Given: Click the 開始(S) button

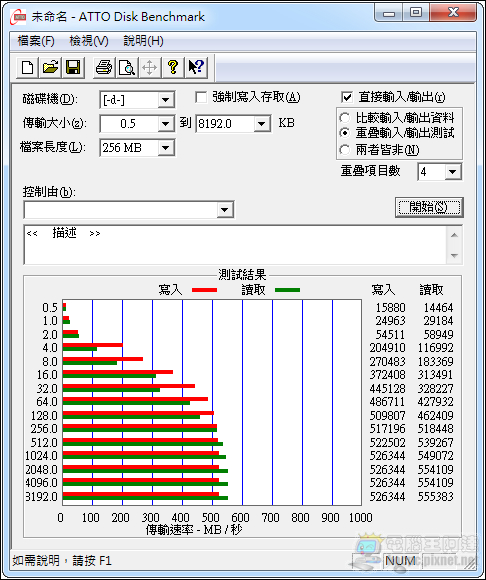Looking at the screenshot, I should pos(429,207).
